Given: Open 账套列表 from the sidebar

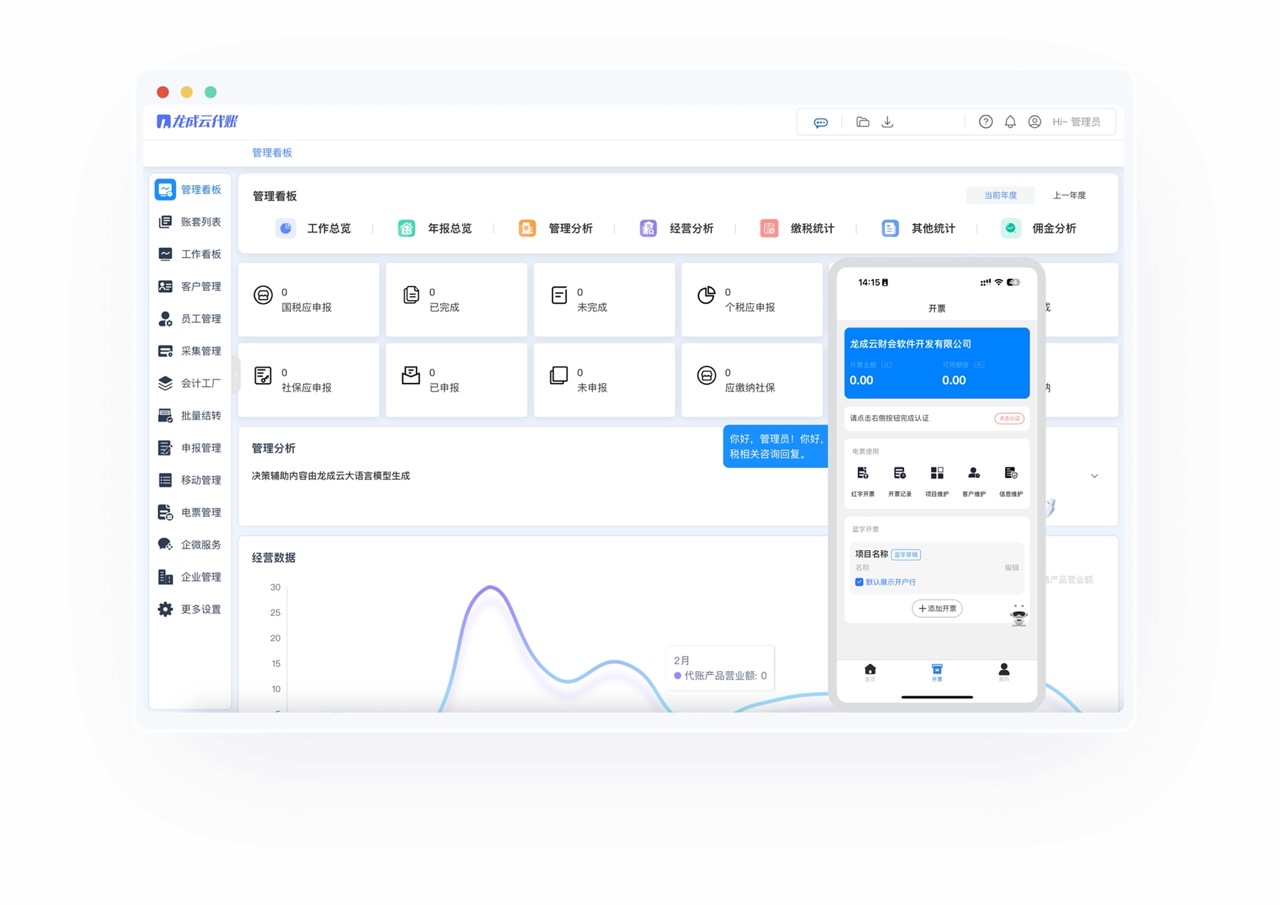Looking at the screenshot, I should point(190,222).
